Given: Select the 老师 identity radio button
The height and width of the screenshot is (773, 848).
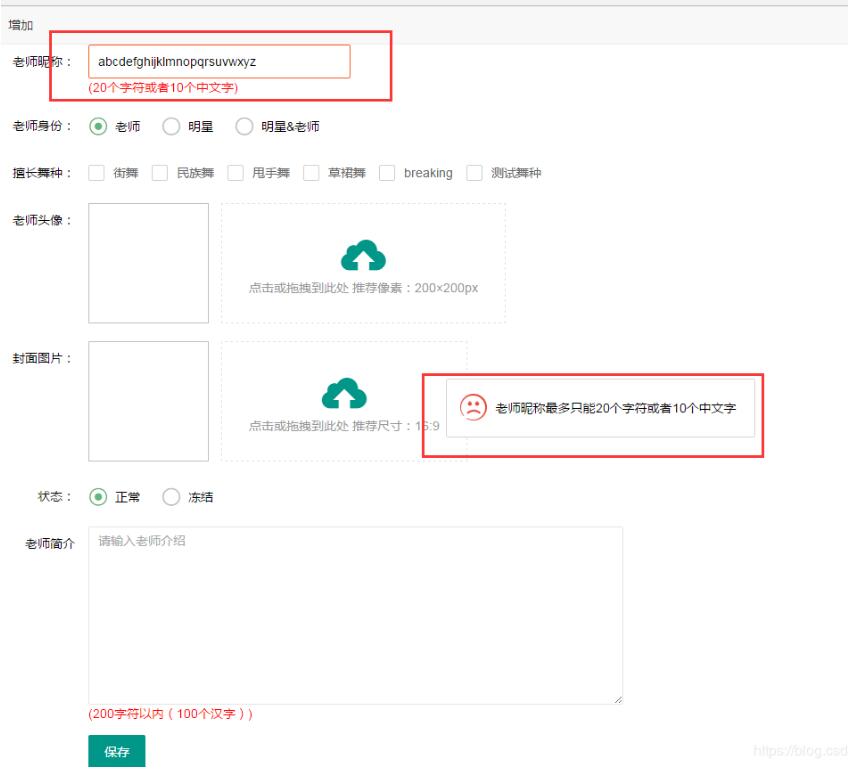Looking at the screenshot, I should tap(98, 127).
